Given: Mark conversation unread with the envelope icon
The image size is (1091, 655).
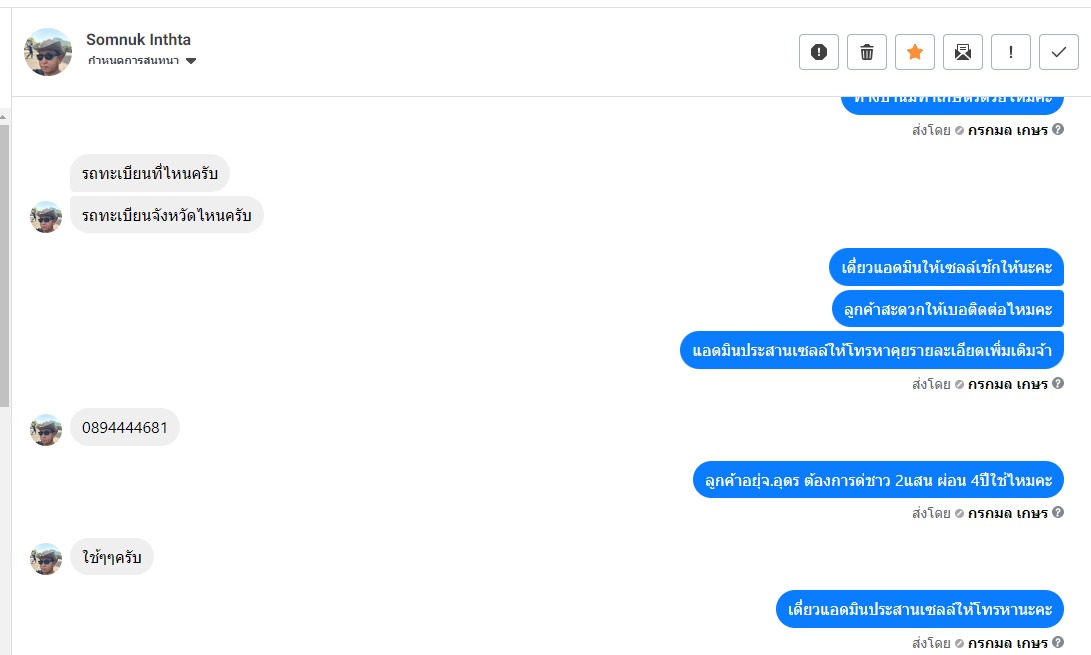Looking at the screenshot, I should pyautogui.click(x=962, y=52).
